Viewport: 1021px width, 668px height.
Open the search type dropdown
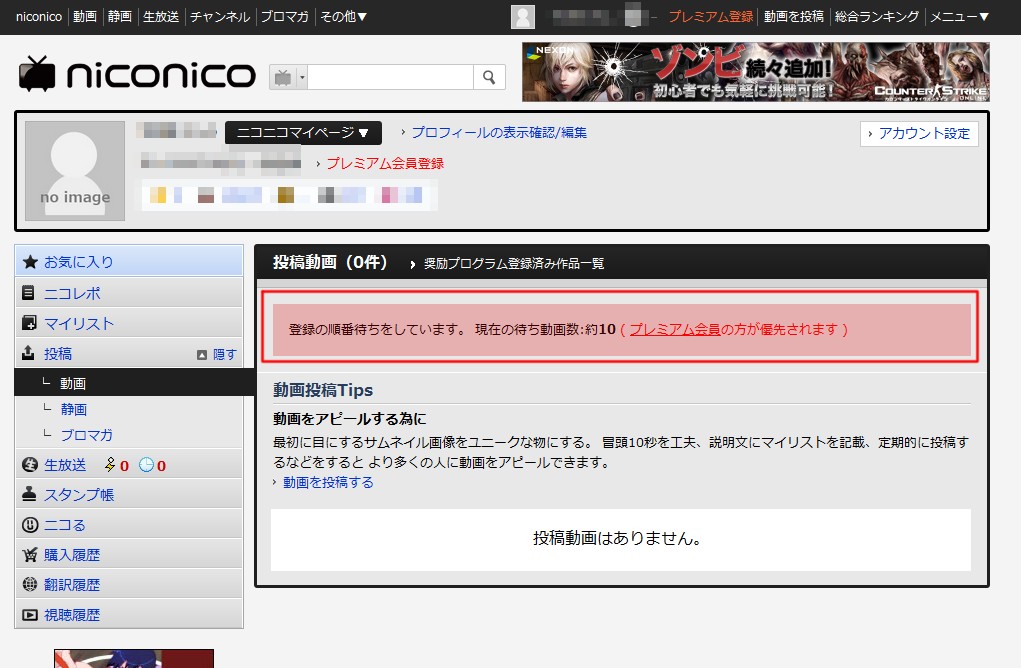289,77
